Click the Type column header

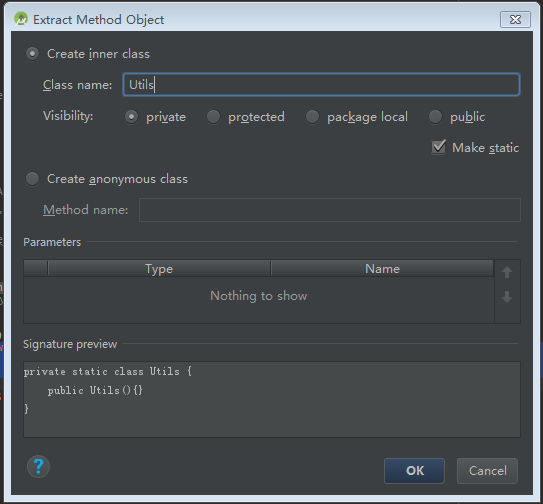point(159,269)
